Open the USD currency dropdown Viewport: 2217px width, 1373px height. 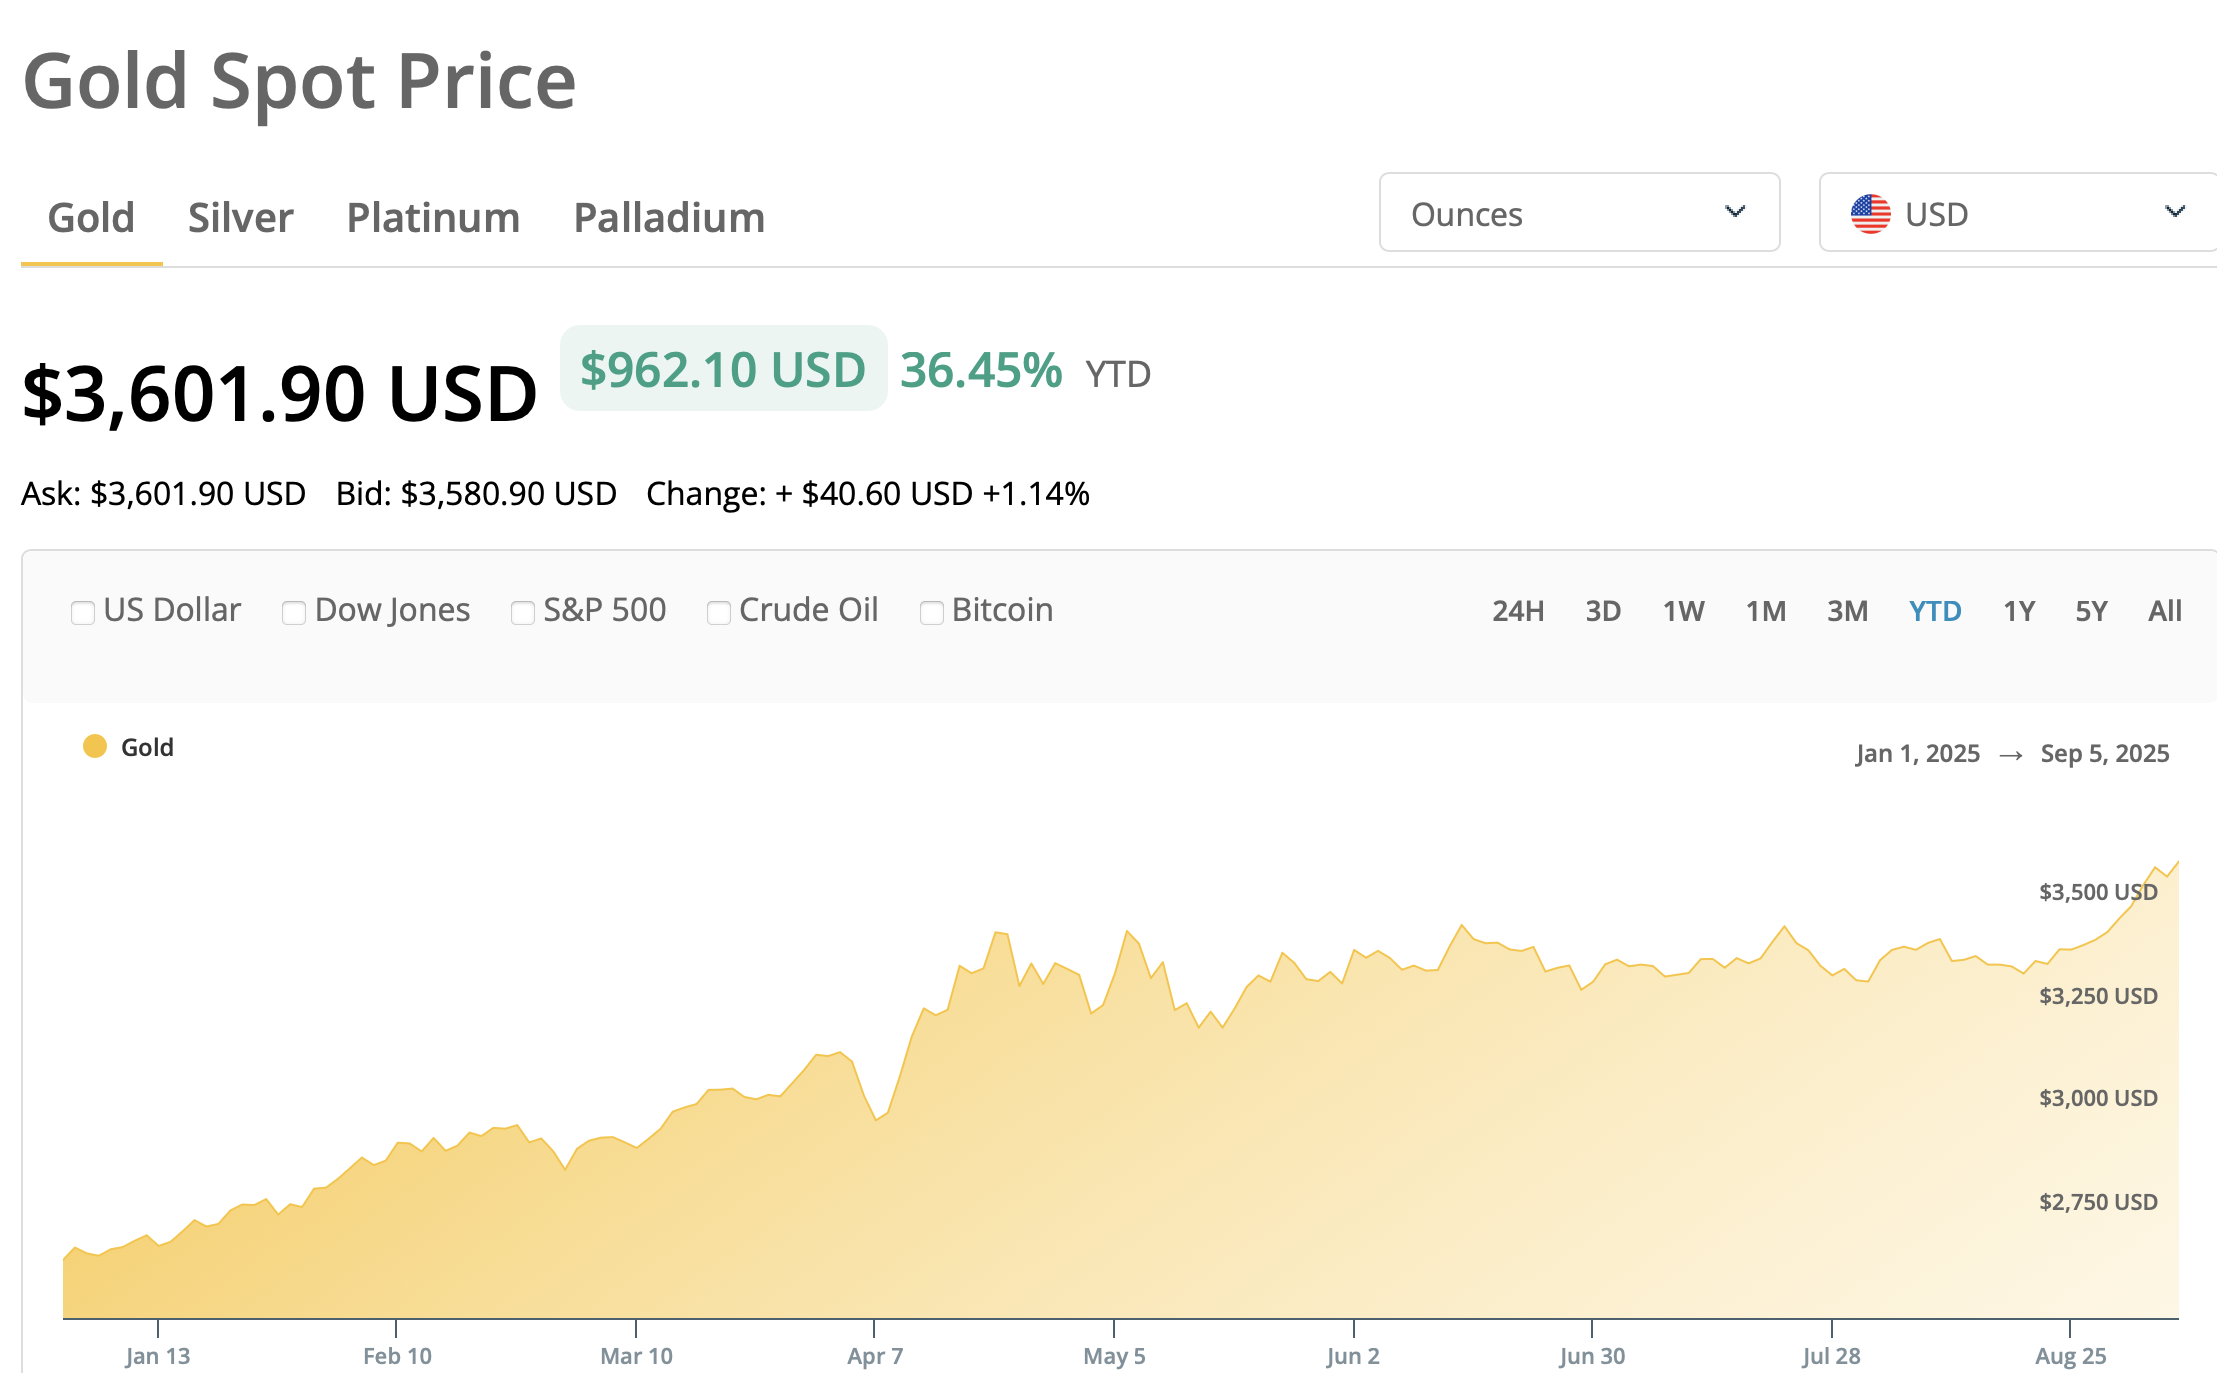pyautogui.click(x=2016, y=213)
